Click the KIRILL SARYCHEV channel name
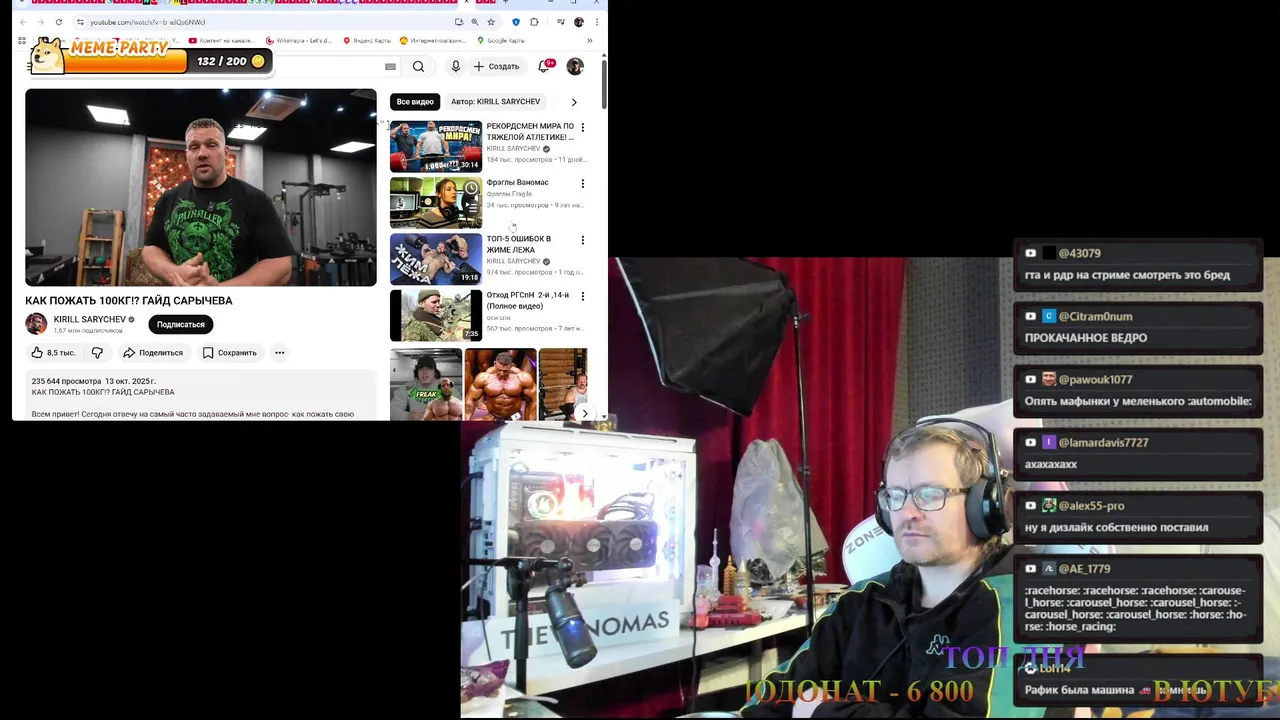1280x720 pixels. pyautogui.click(x=90, y=319)
